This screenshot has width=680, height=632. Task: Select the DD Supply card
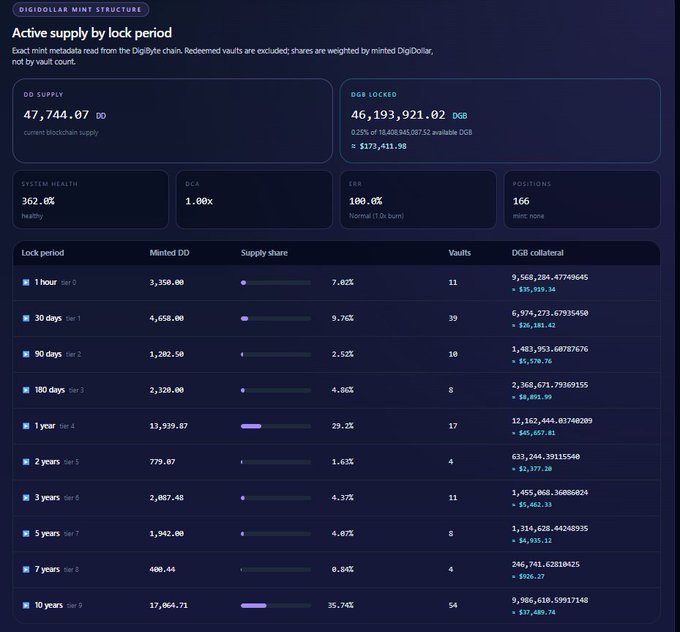173,121
